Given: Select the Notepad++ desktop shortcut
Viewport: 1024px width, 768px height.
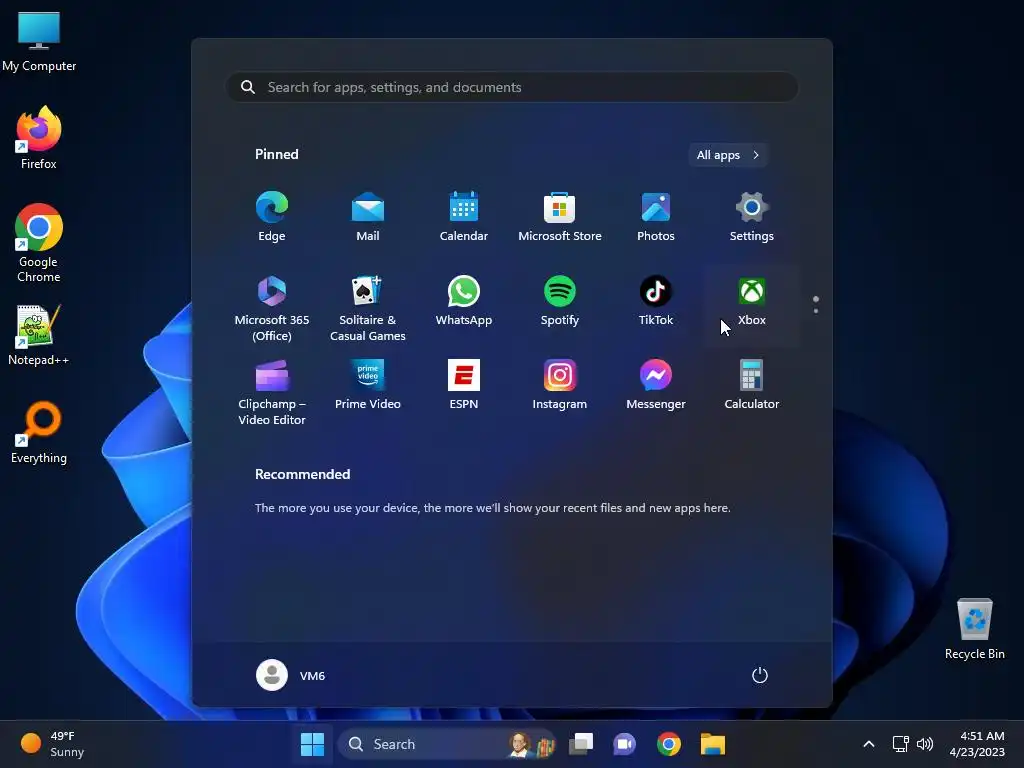Looking at the screenshot, I should [x=39, y=334].
